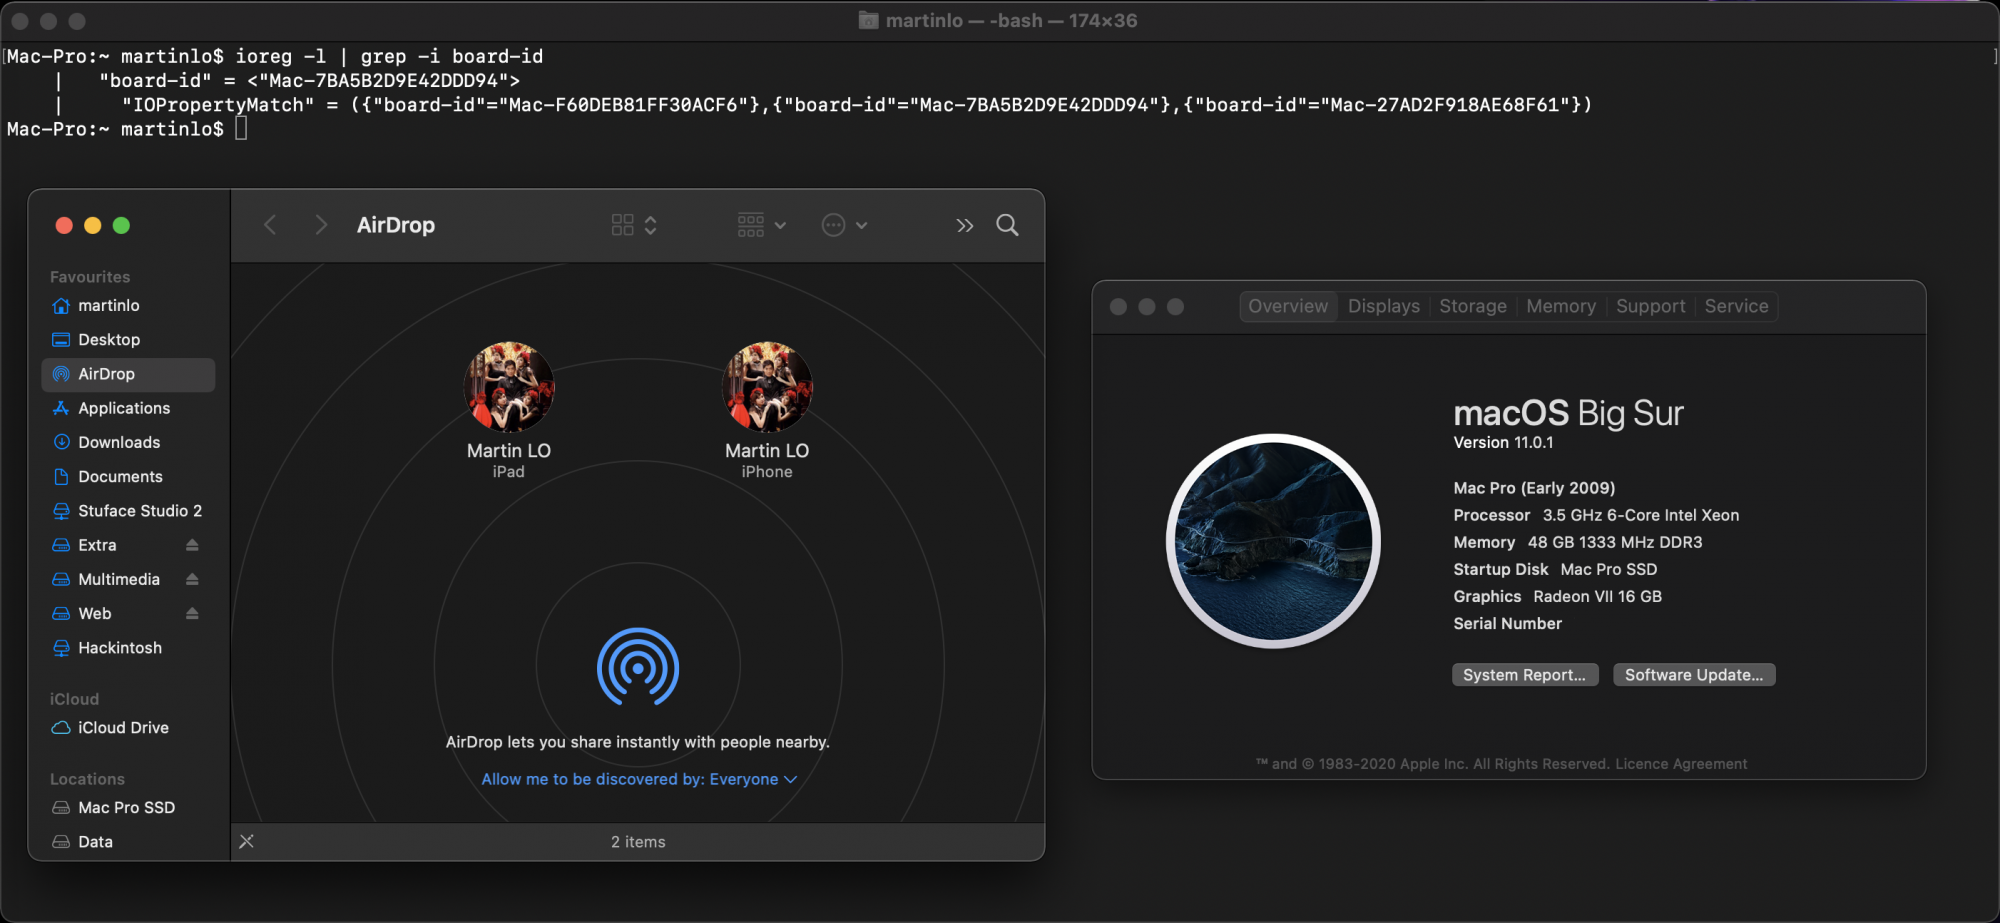Click the Software Update button
This screenshot has height=923, width=2000.
[x=1694, y=675]
